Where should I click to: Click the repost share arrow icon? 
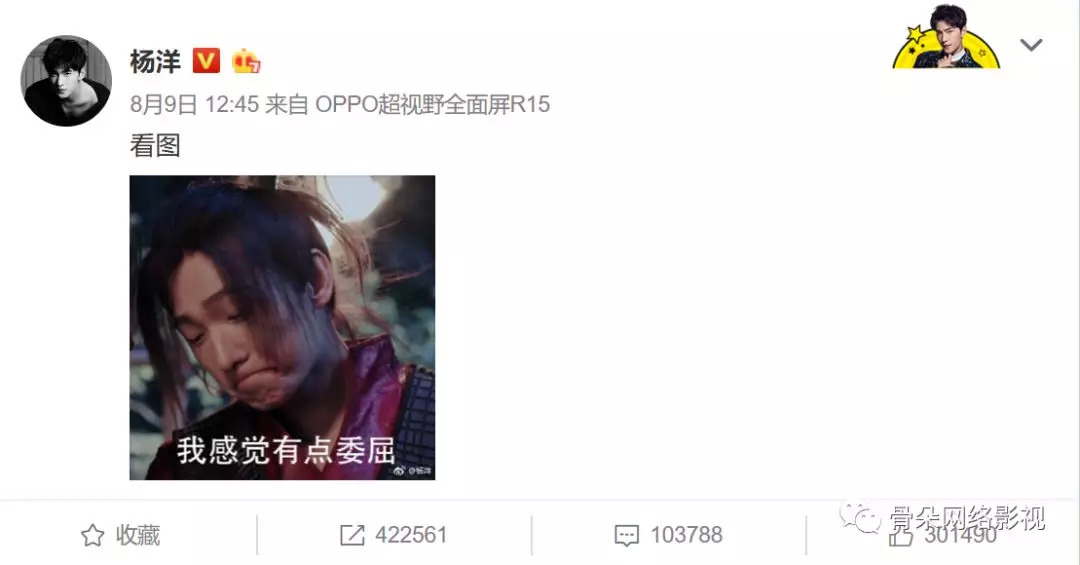(352, 535)
